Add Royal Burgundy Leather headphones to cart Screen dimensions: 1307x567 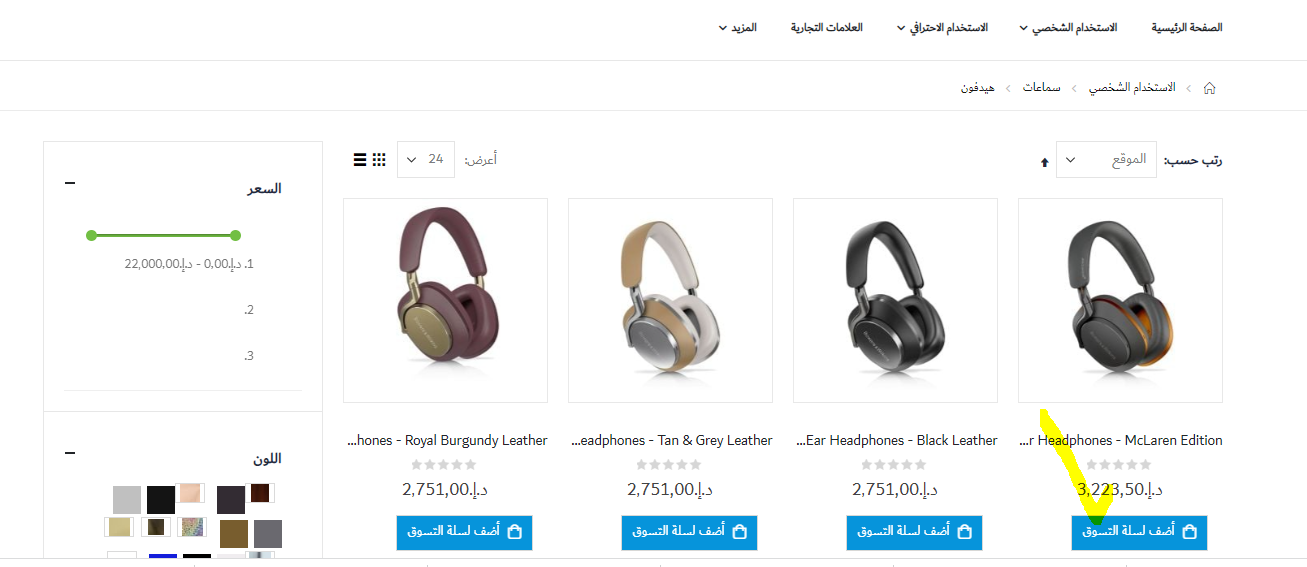(464, 532)
